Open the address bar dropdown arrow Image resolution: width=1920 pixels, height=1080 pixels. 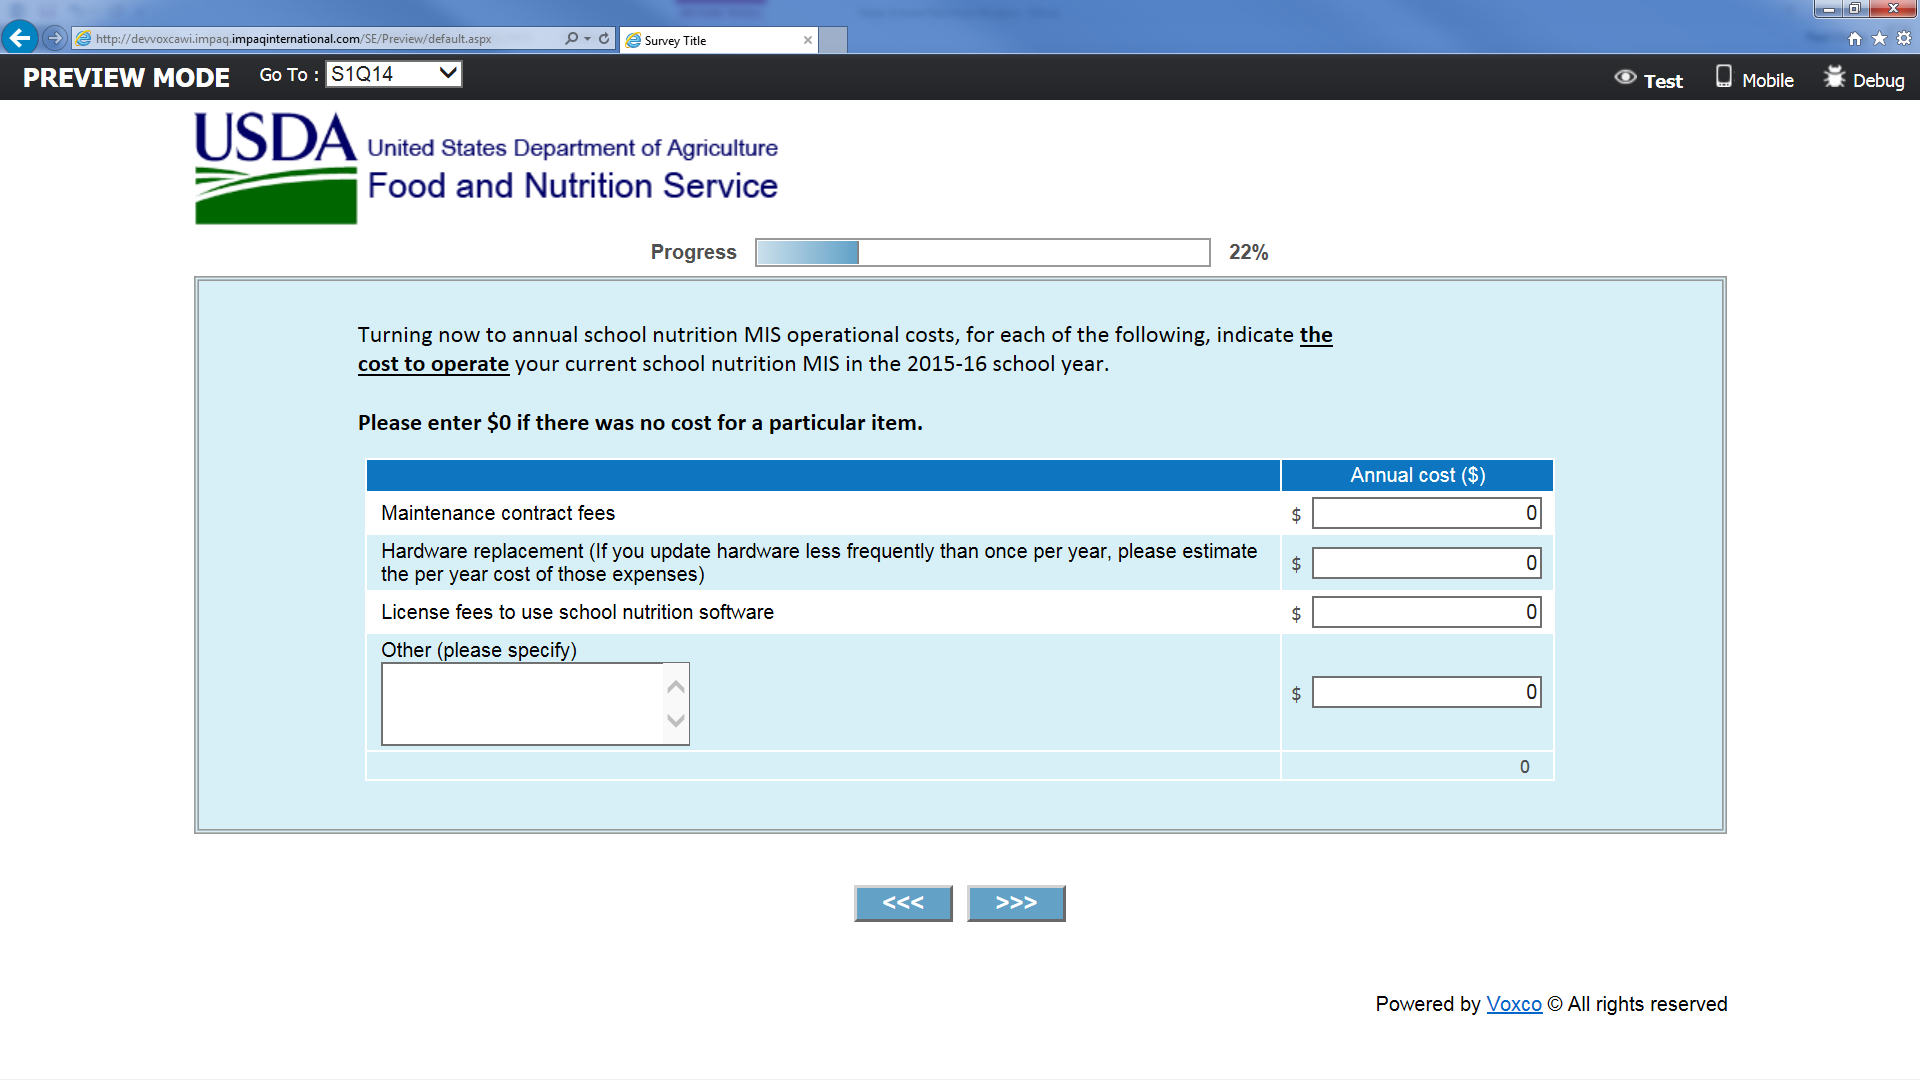(588, 38)
